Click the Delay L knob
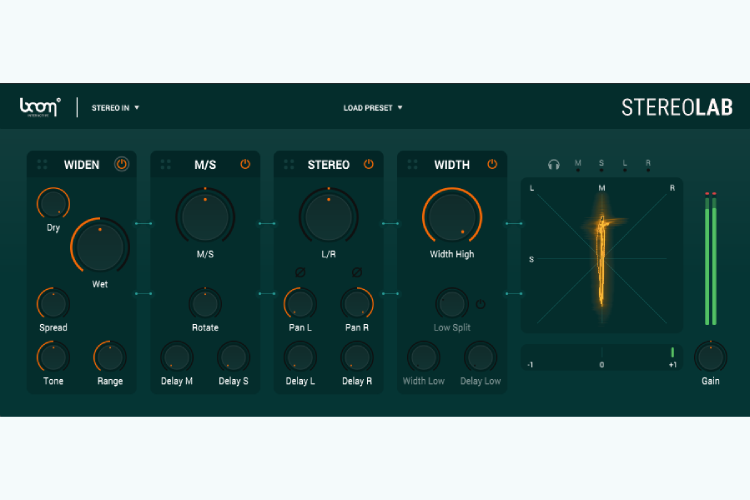Viewport: 750px width, 500px height. (x=300, y=357)
